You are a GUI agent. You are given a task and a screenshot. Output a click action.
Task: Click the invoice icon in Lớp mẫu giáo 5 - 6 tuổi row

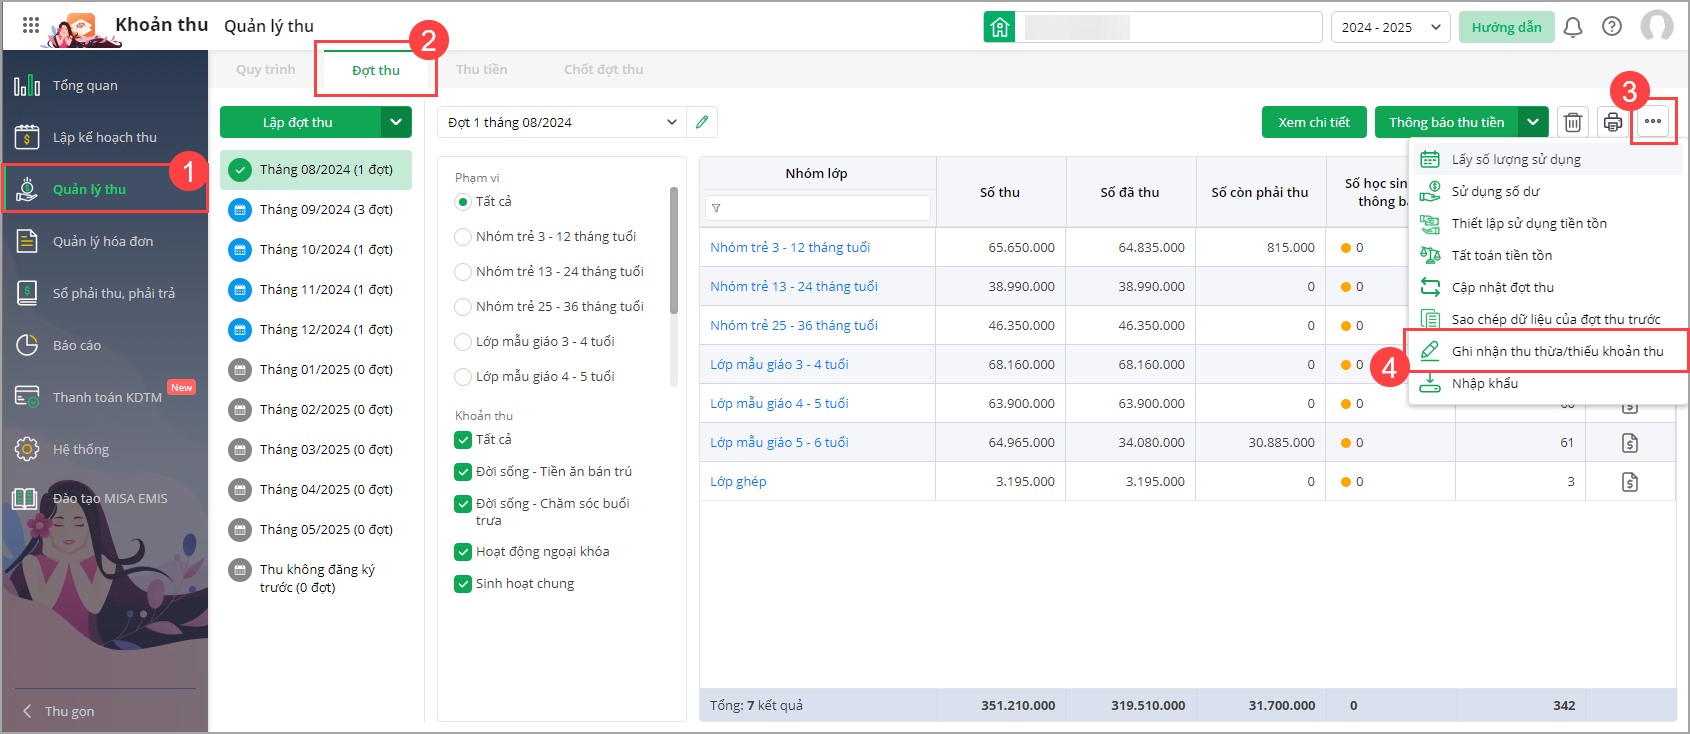(x=1630, y=443)
